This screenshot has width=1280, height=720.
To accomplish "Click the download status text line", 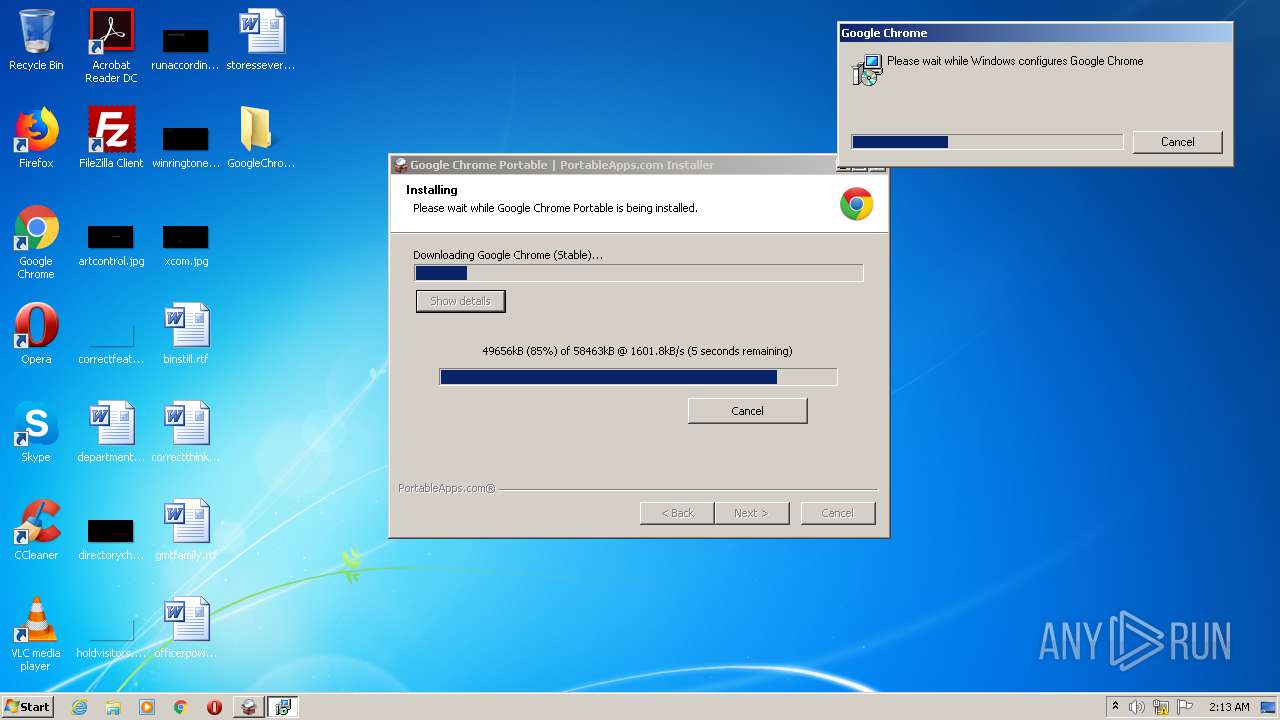I will click(x=637, y=351).
